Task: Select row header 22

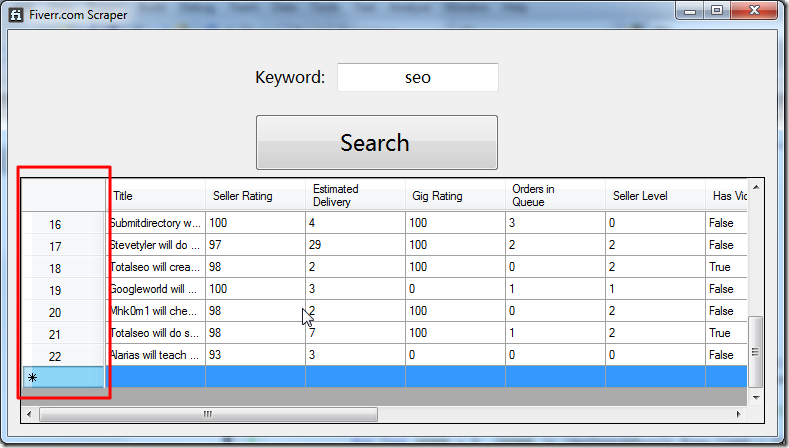Action: click(x=63, y=355)
